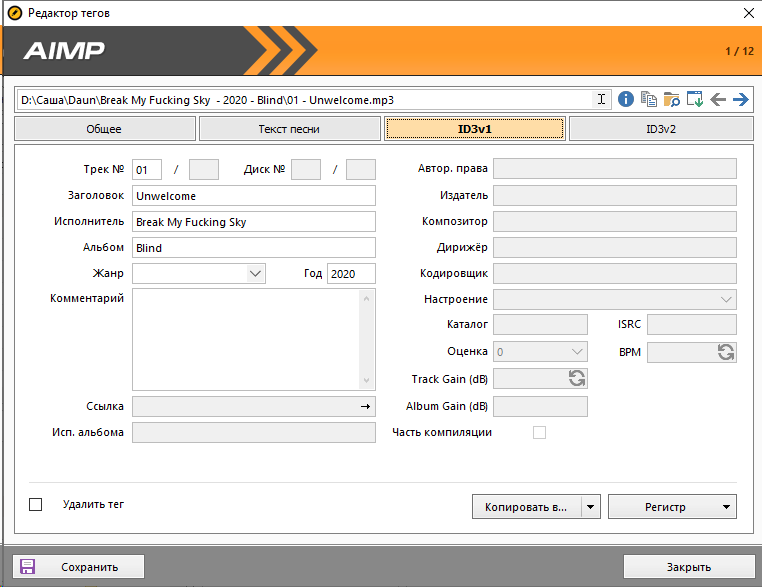
Task: Click the ISRC field
Action: (x=692, y=325)
